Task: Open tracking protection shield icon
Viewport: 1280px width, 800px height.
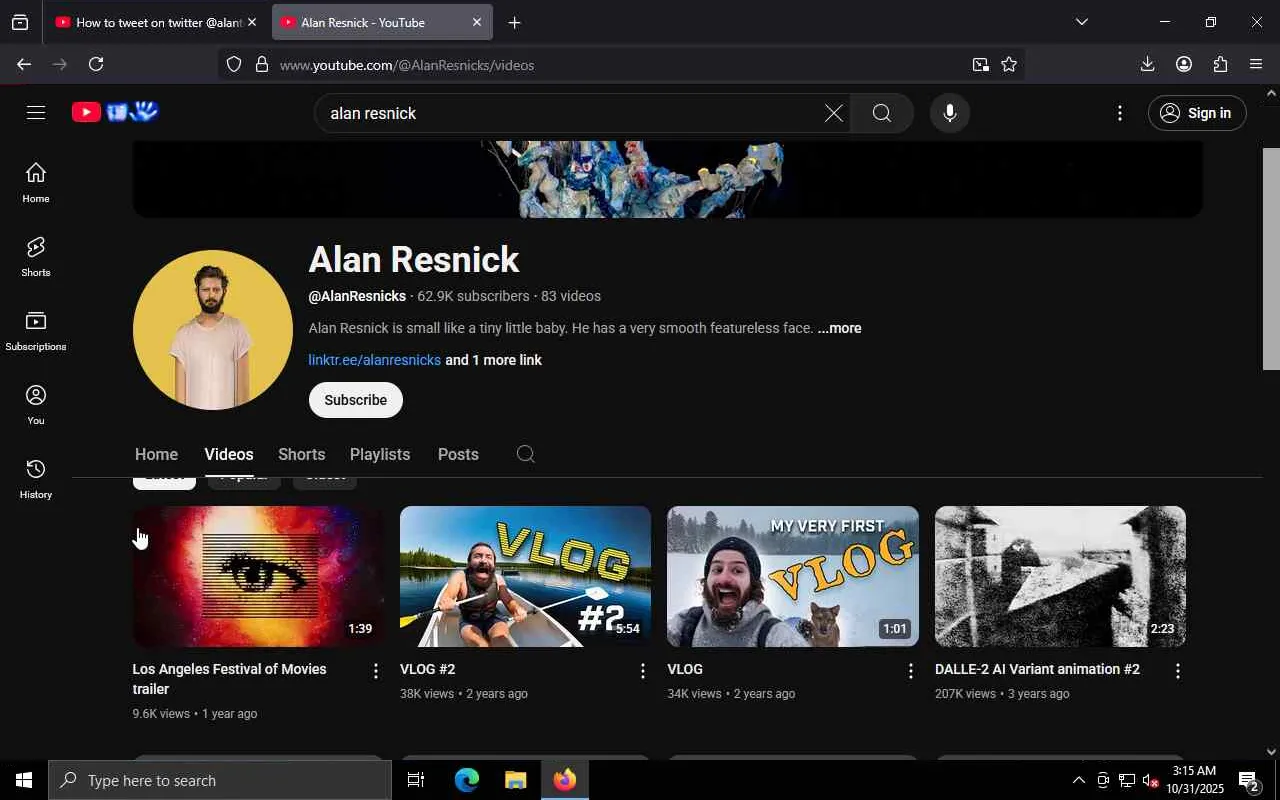Action: pyautogui.click(x=234, y=64)
